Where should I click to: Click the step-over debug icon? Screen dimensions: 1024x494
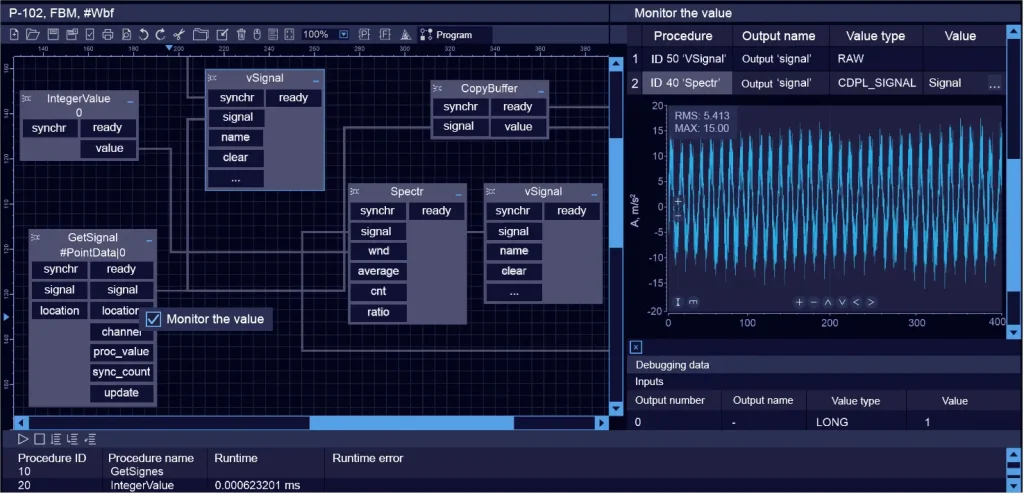pyautogui.click(x=72, y=439)
